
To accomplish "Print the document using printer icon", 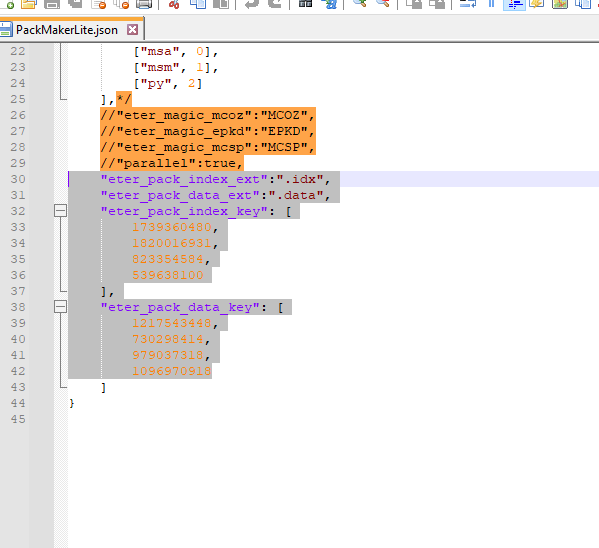I will pos(144,4).
